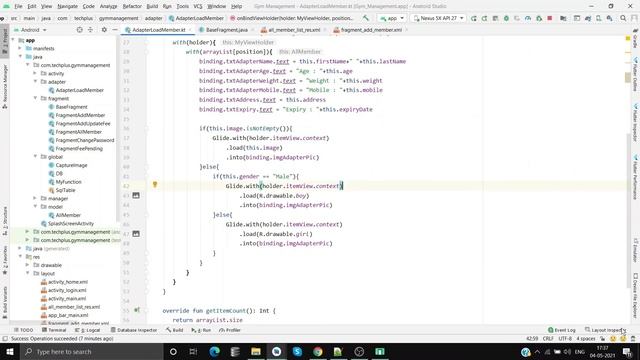Click the Windows search box
Screen dimensions: 640x360
point(91,351)
